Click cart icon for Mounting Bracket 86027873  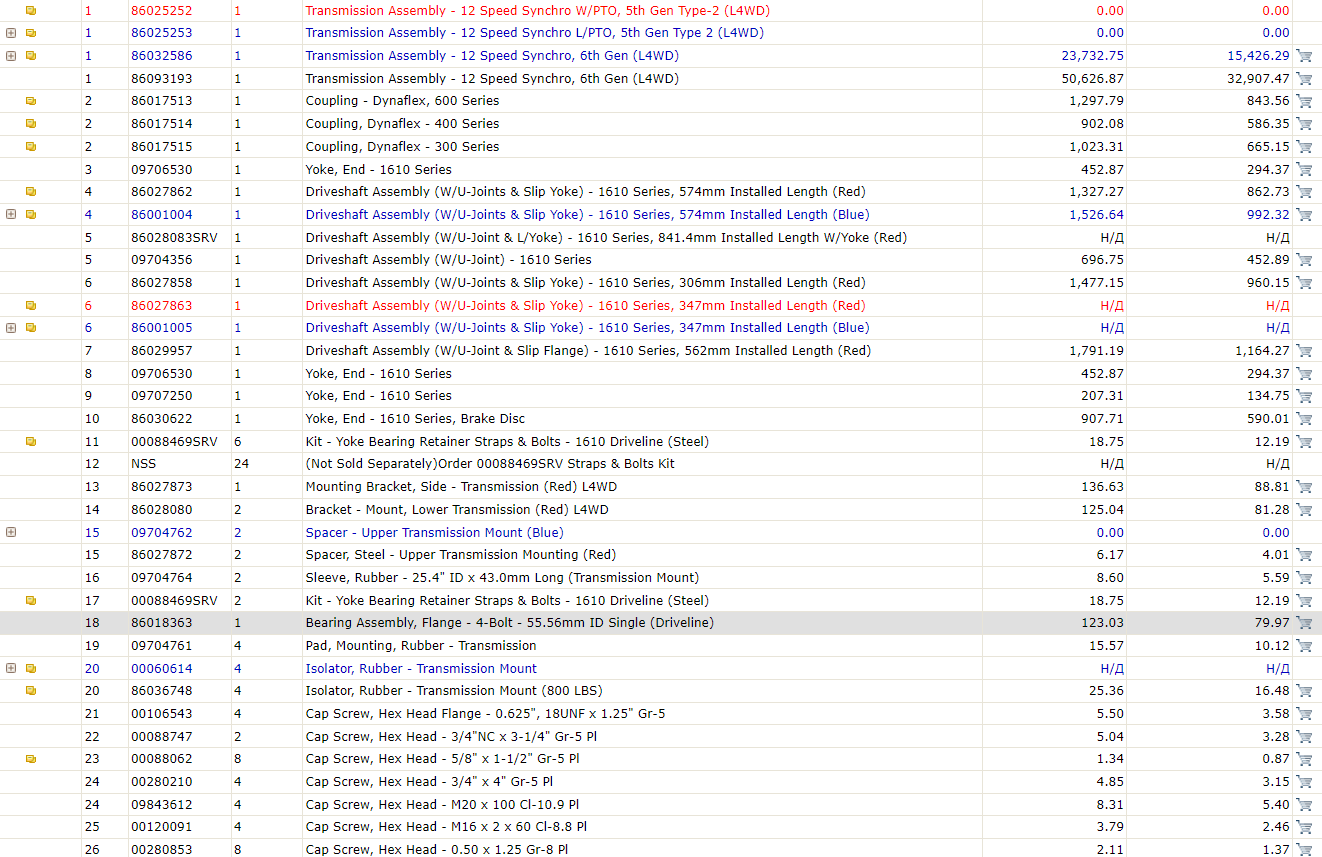click(1304, 487)
